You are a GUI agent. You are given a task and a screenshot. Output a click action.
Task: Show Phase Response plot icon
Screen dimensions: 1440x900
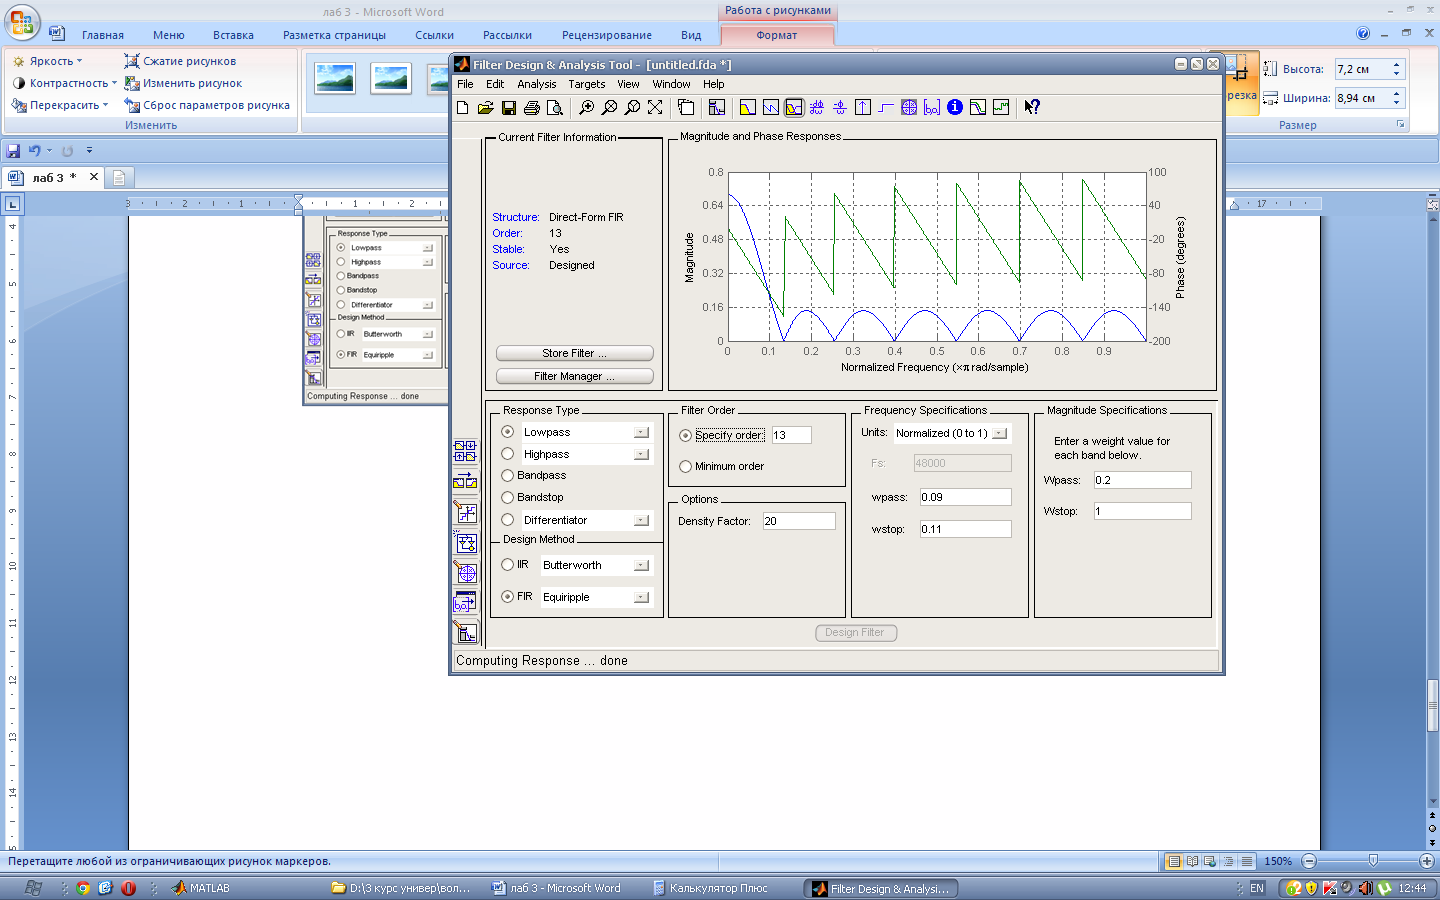[x=771, y=107]
